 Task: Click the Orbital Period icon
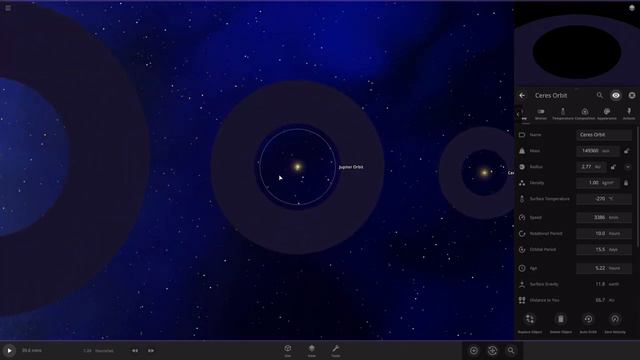pyautogui.click(x=522, y=249)
